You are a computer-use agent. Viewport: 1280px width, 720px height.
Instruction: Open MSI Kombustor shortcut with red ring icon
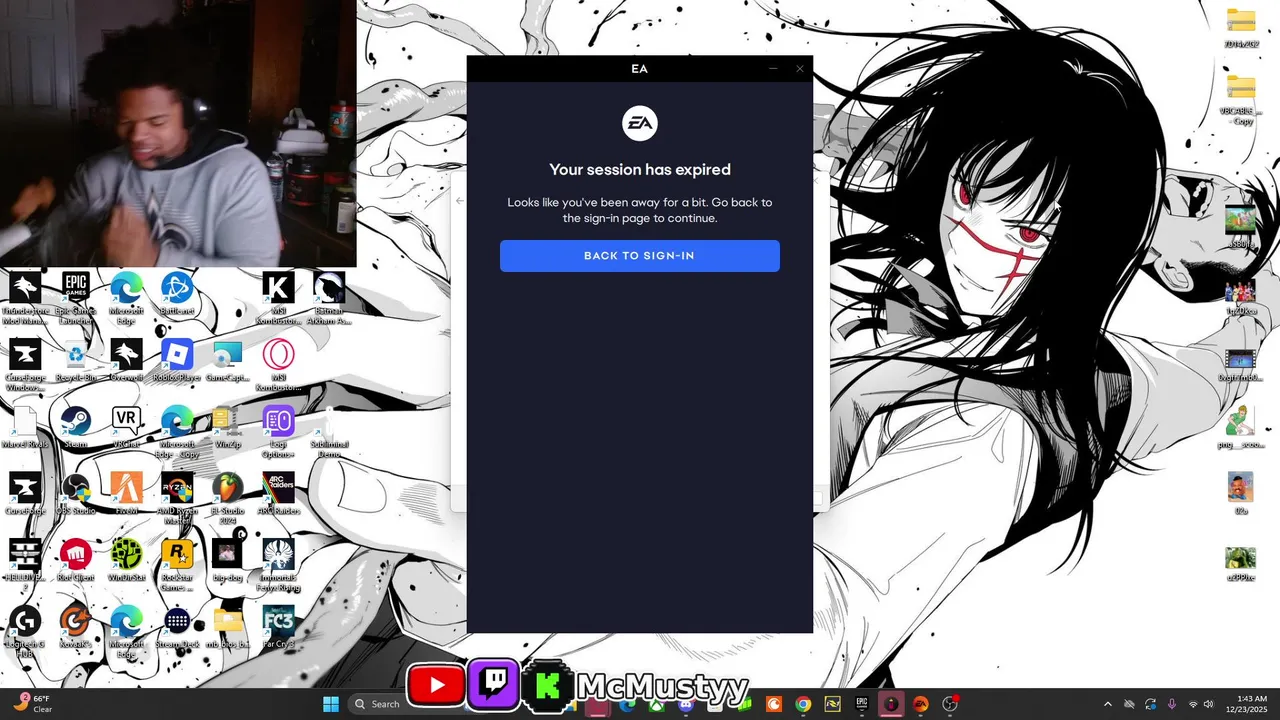point(279,366)
